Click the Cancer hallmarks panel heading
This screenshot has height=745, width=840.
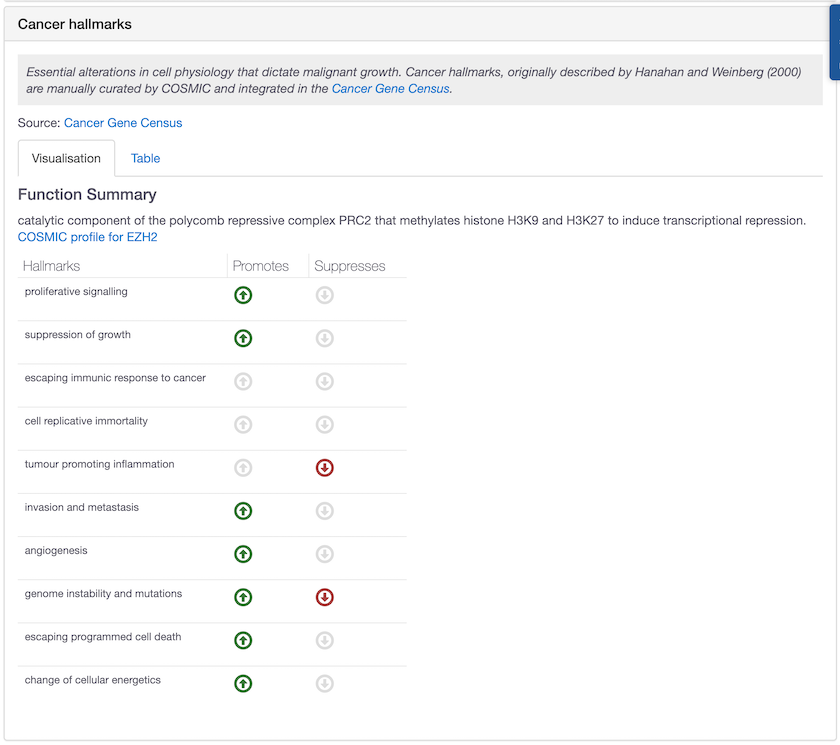74,24
